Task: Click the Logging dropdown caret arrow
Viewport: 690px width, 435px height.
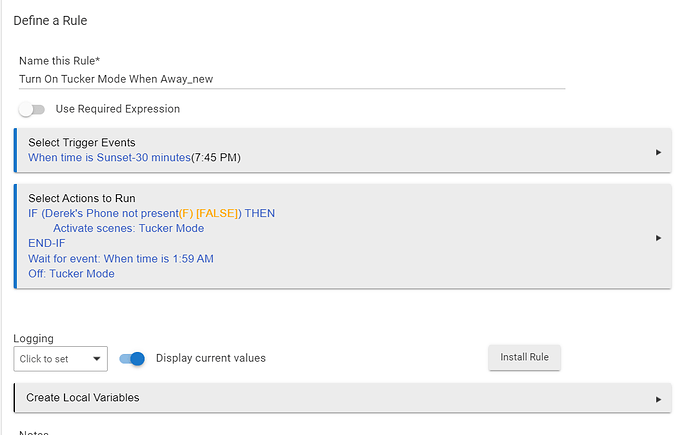Action: click(97, 359)
